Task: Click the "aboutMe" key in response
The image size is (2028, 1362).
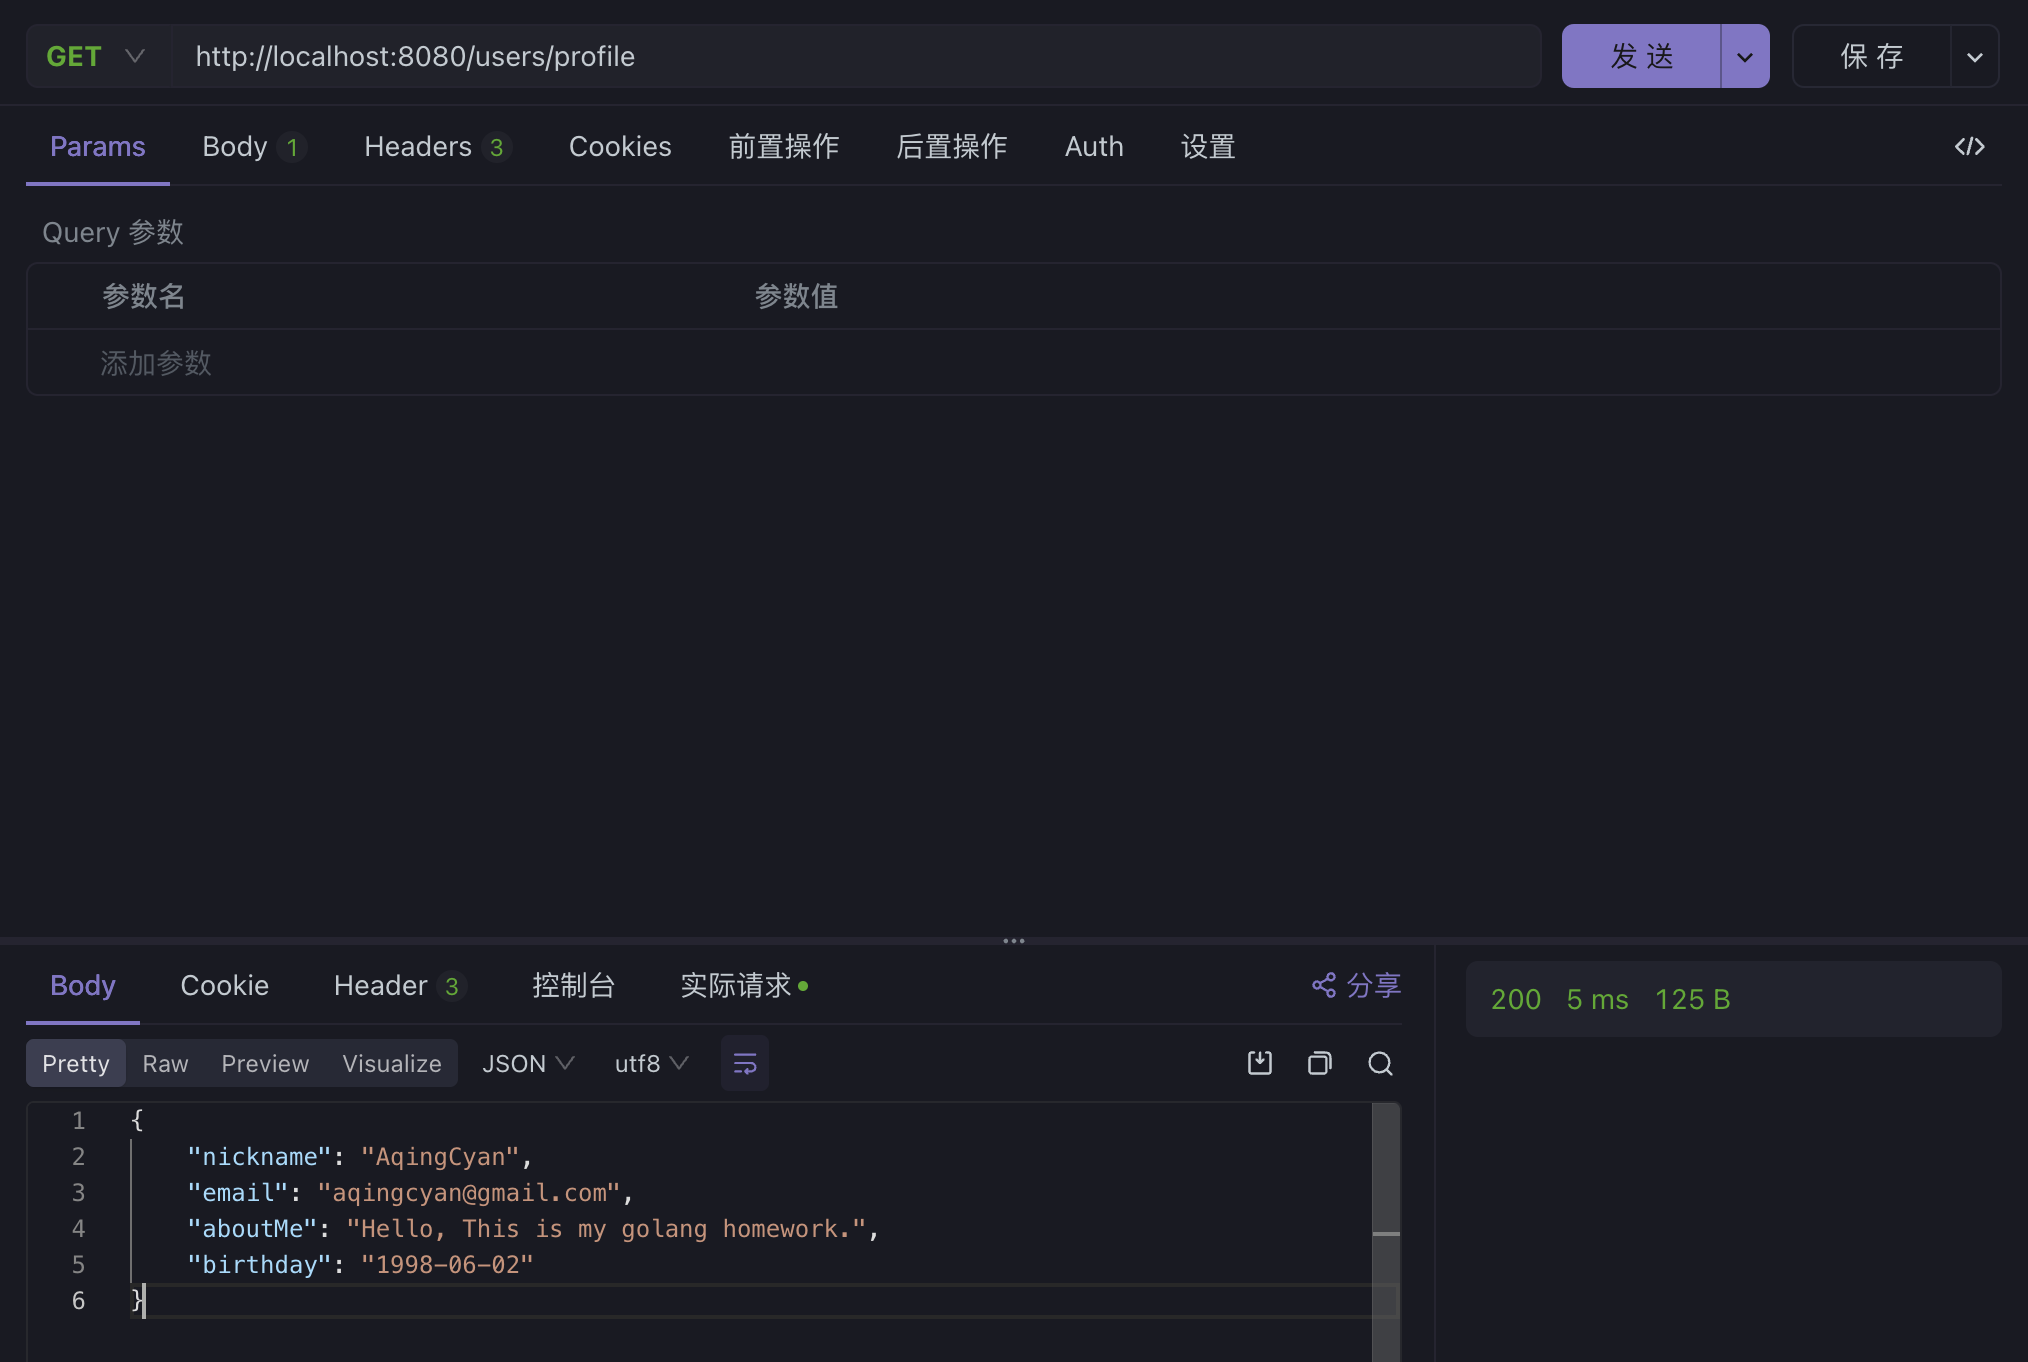Action: pyautogui.click(x=252, y=1229)
